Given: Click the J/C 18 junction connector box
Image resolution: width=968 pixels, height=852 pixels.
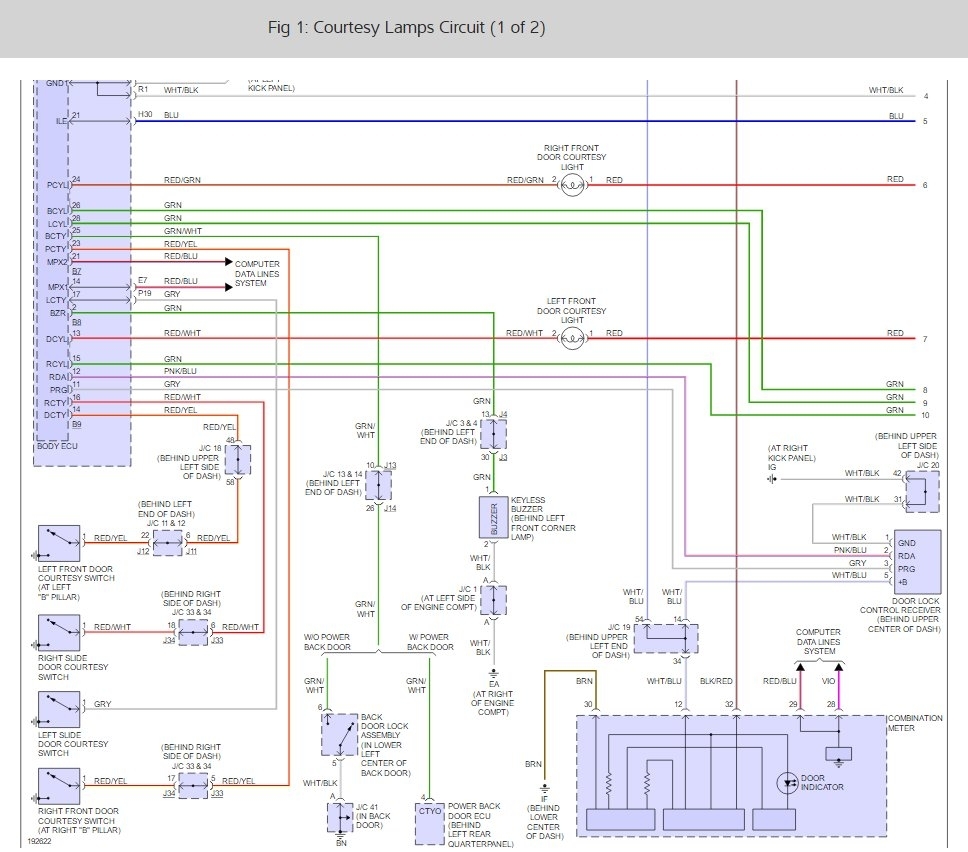Looking at the screenshot, I should [238, 460].
